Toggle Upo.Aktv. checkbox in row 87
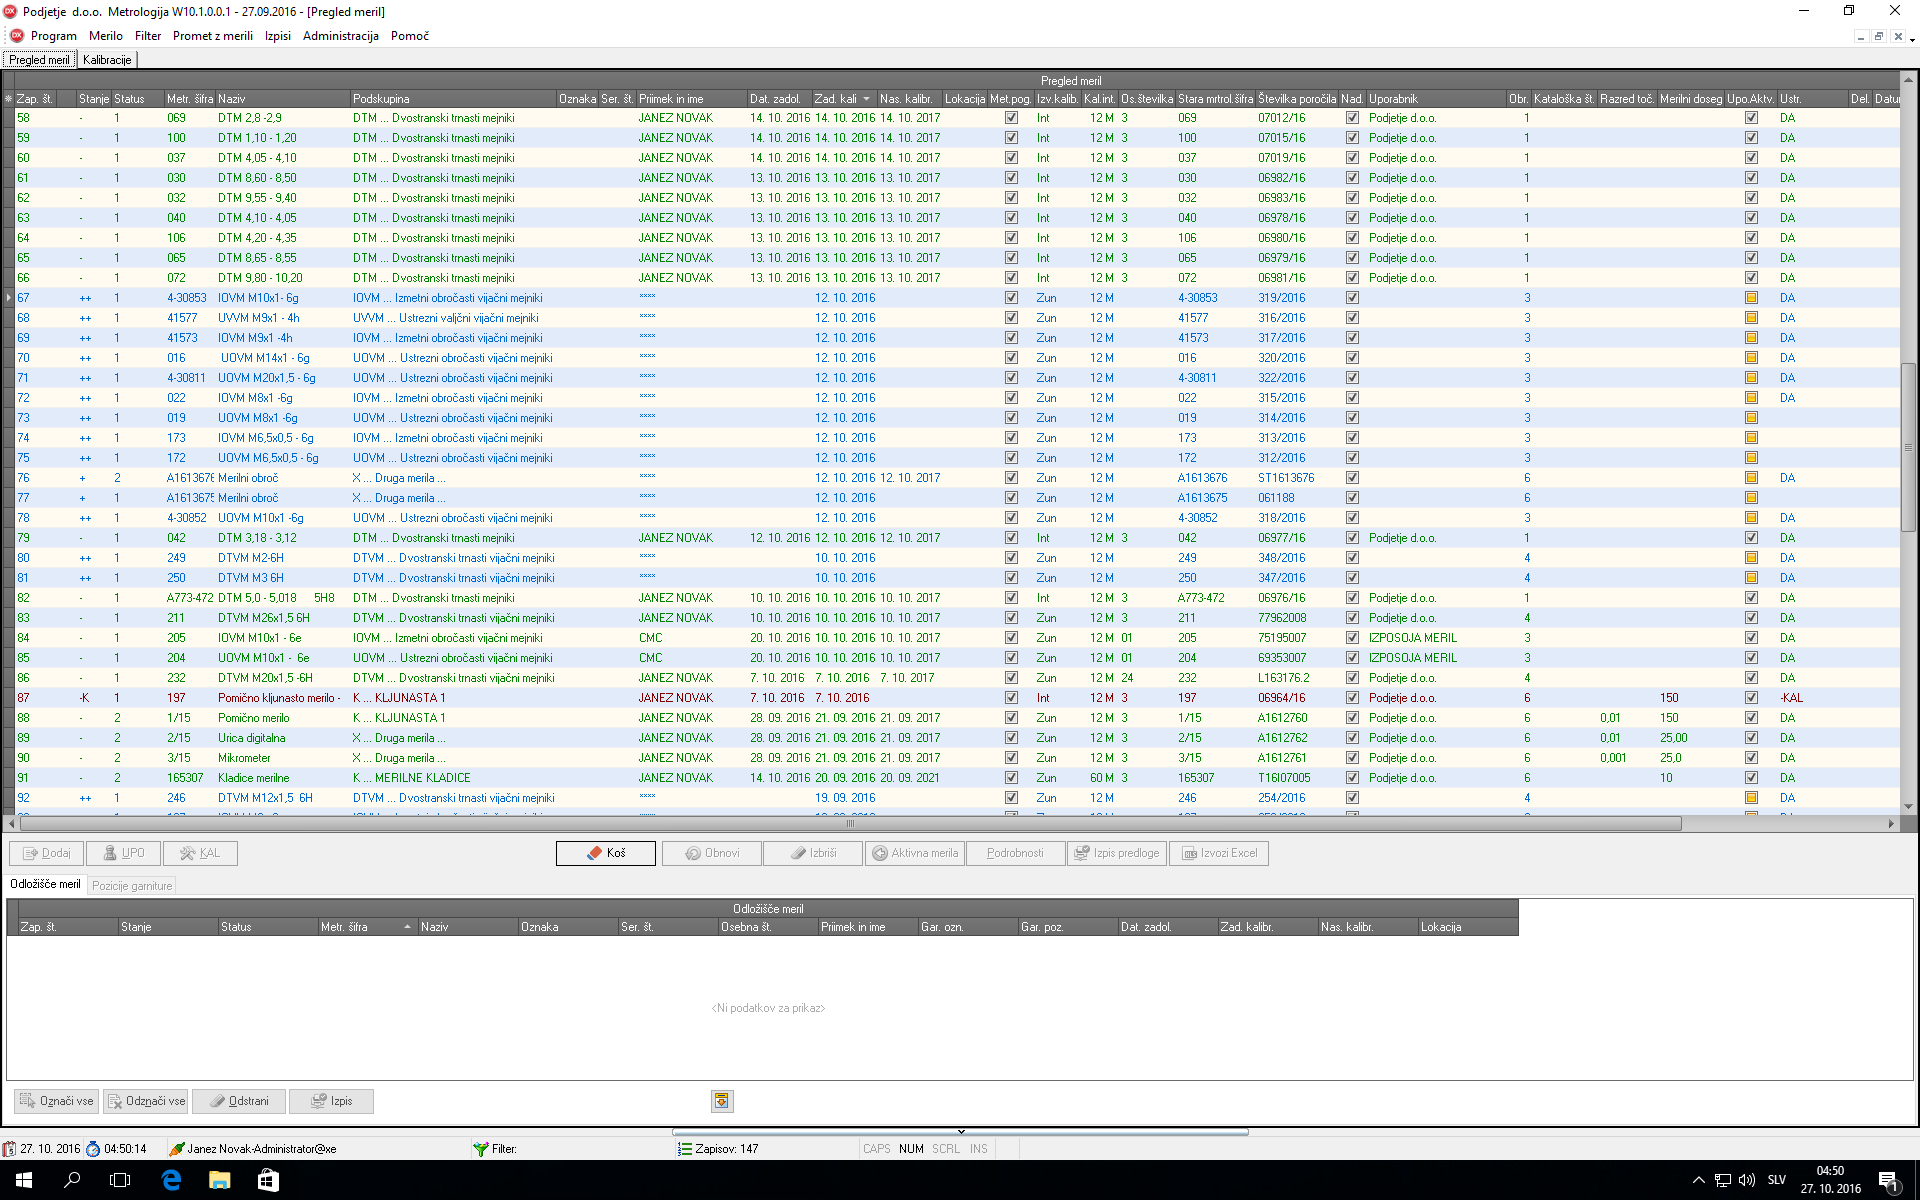This screenshot has height=1200, width=1920. click(x=1751, y=698)
